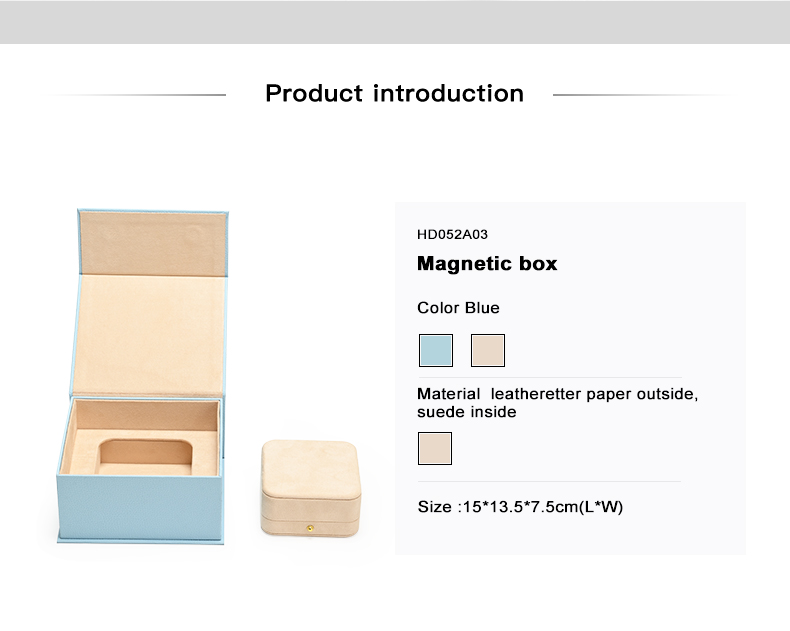Select the beige color swatch under Color
The width and height of the screenshot is (790, 631).
pos(488,350)
